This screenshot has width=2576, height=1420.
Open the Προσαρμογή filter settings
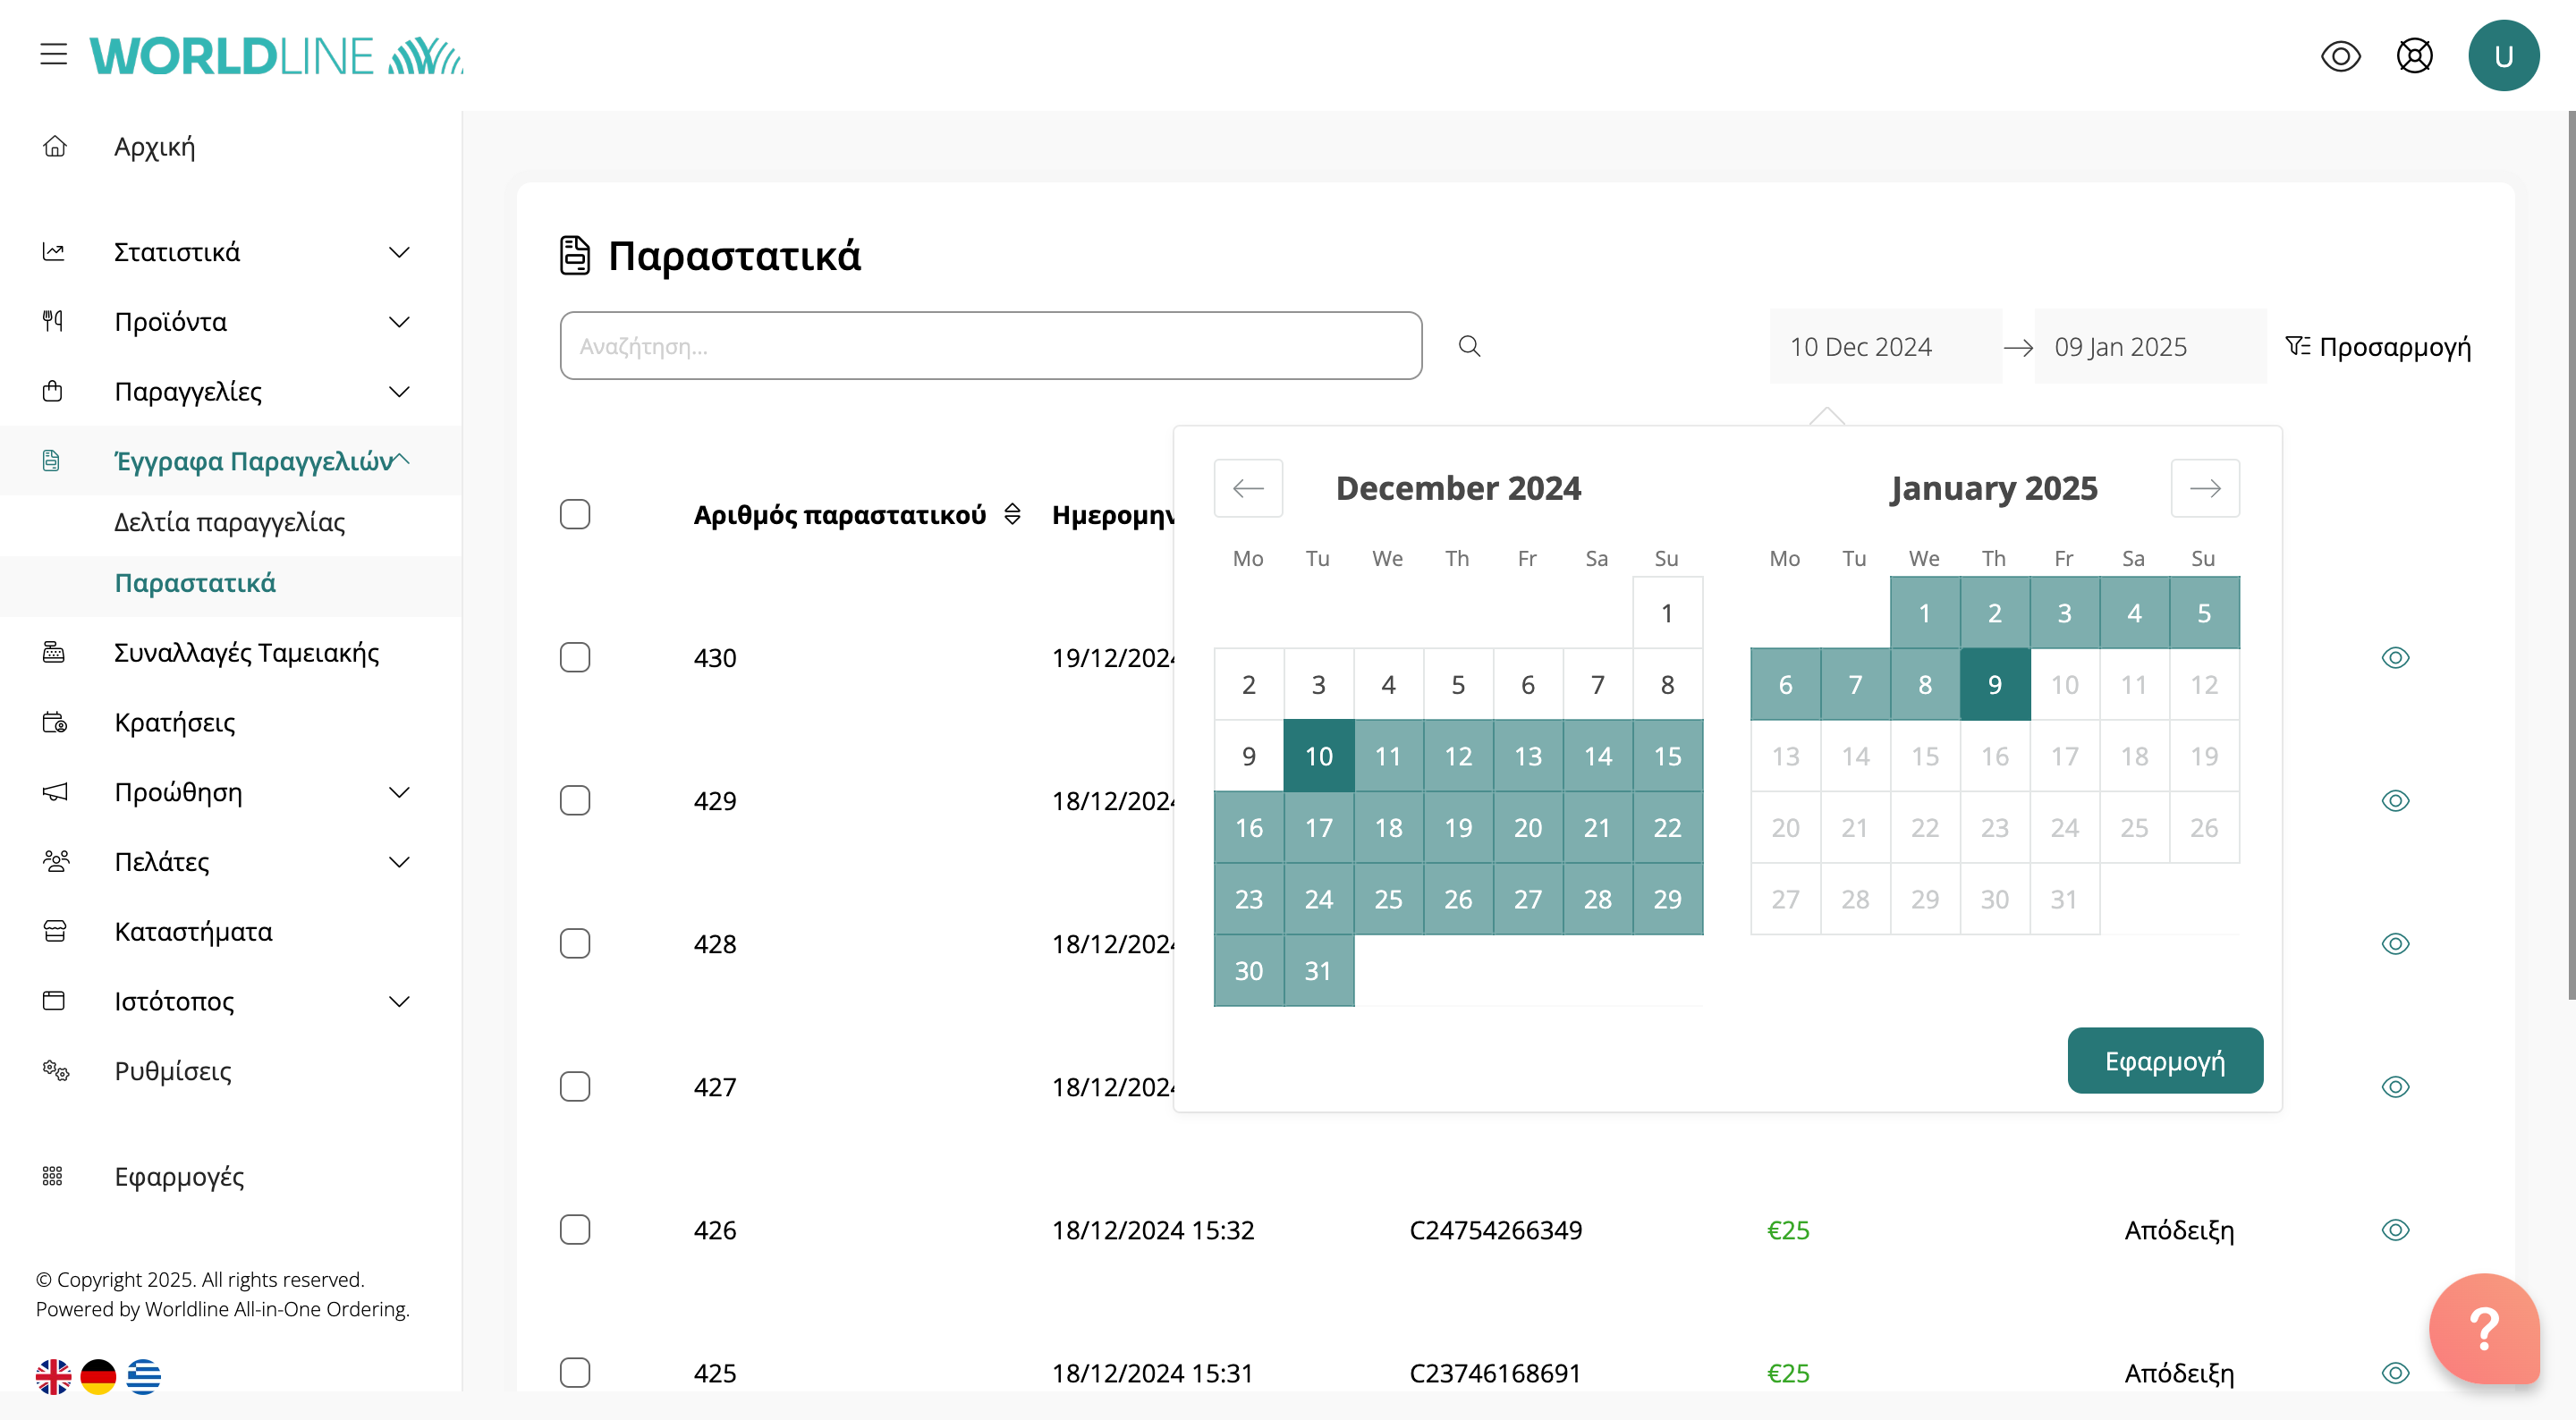click(2377, 346)
